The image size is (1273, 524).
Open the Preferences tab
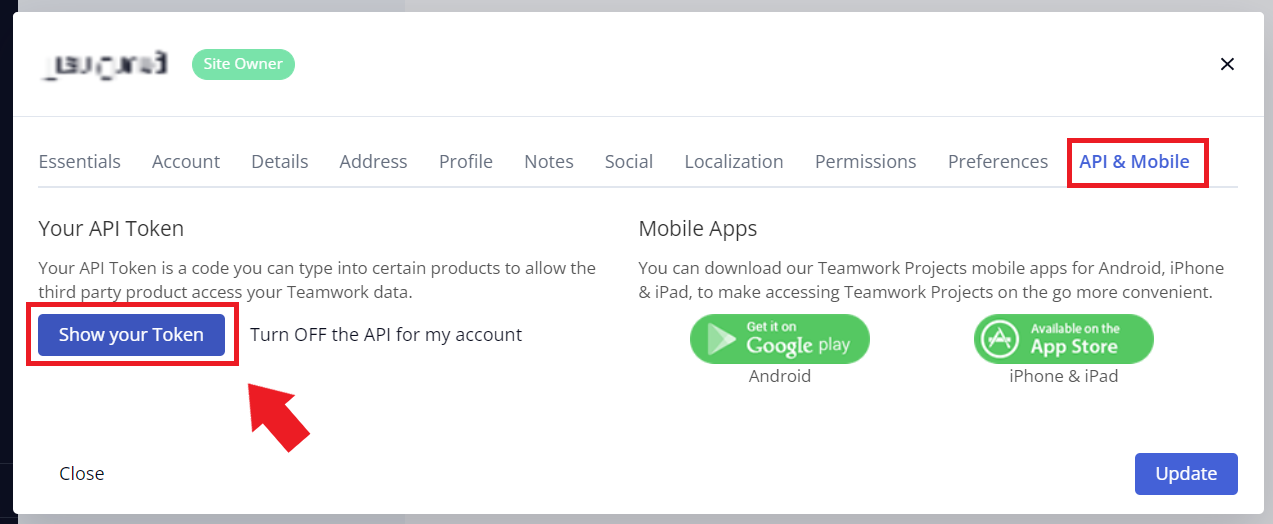point(998,162)
